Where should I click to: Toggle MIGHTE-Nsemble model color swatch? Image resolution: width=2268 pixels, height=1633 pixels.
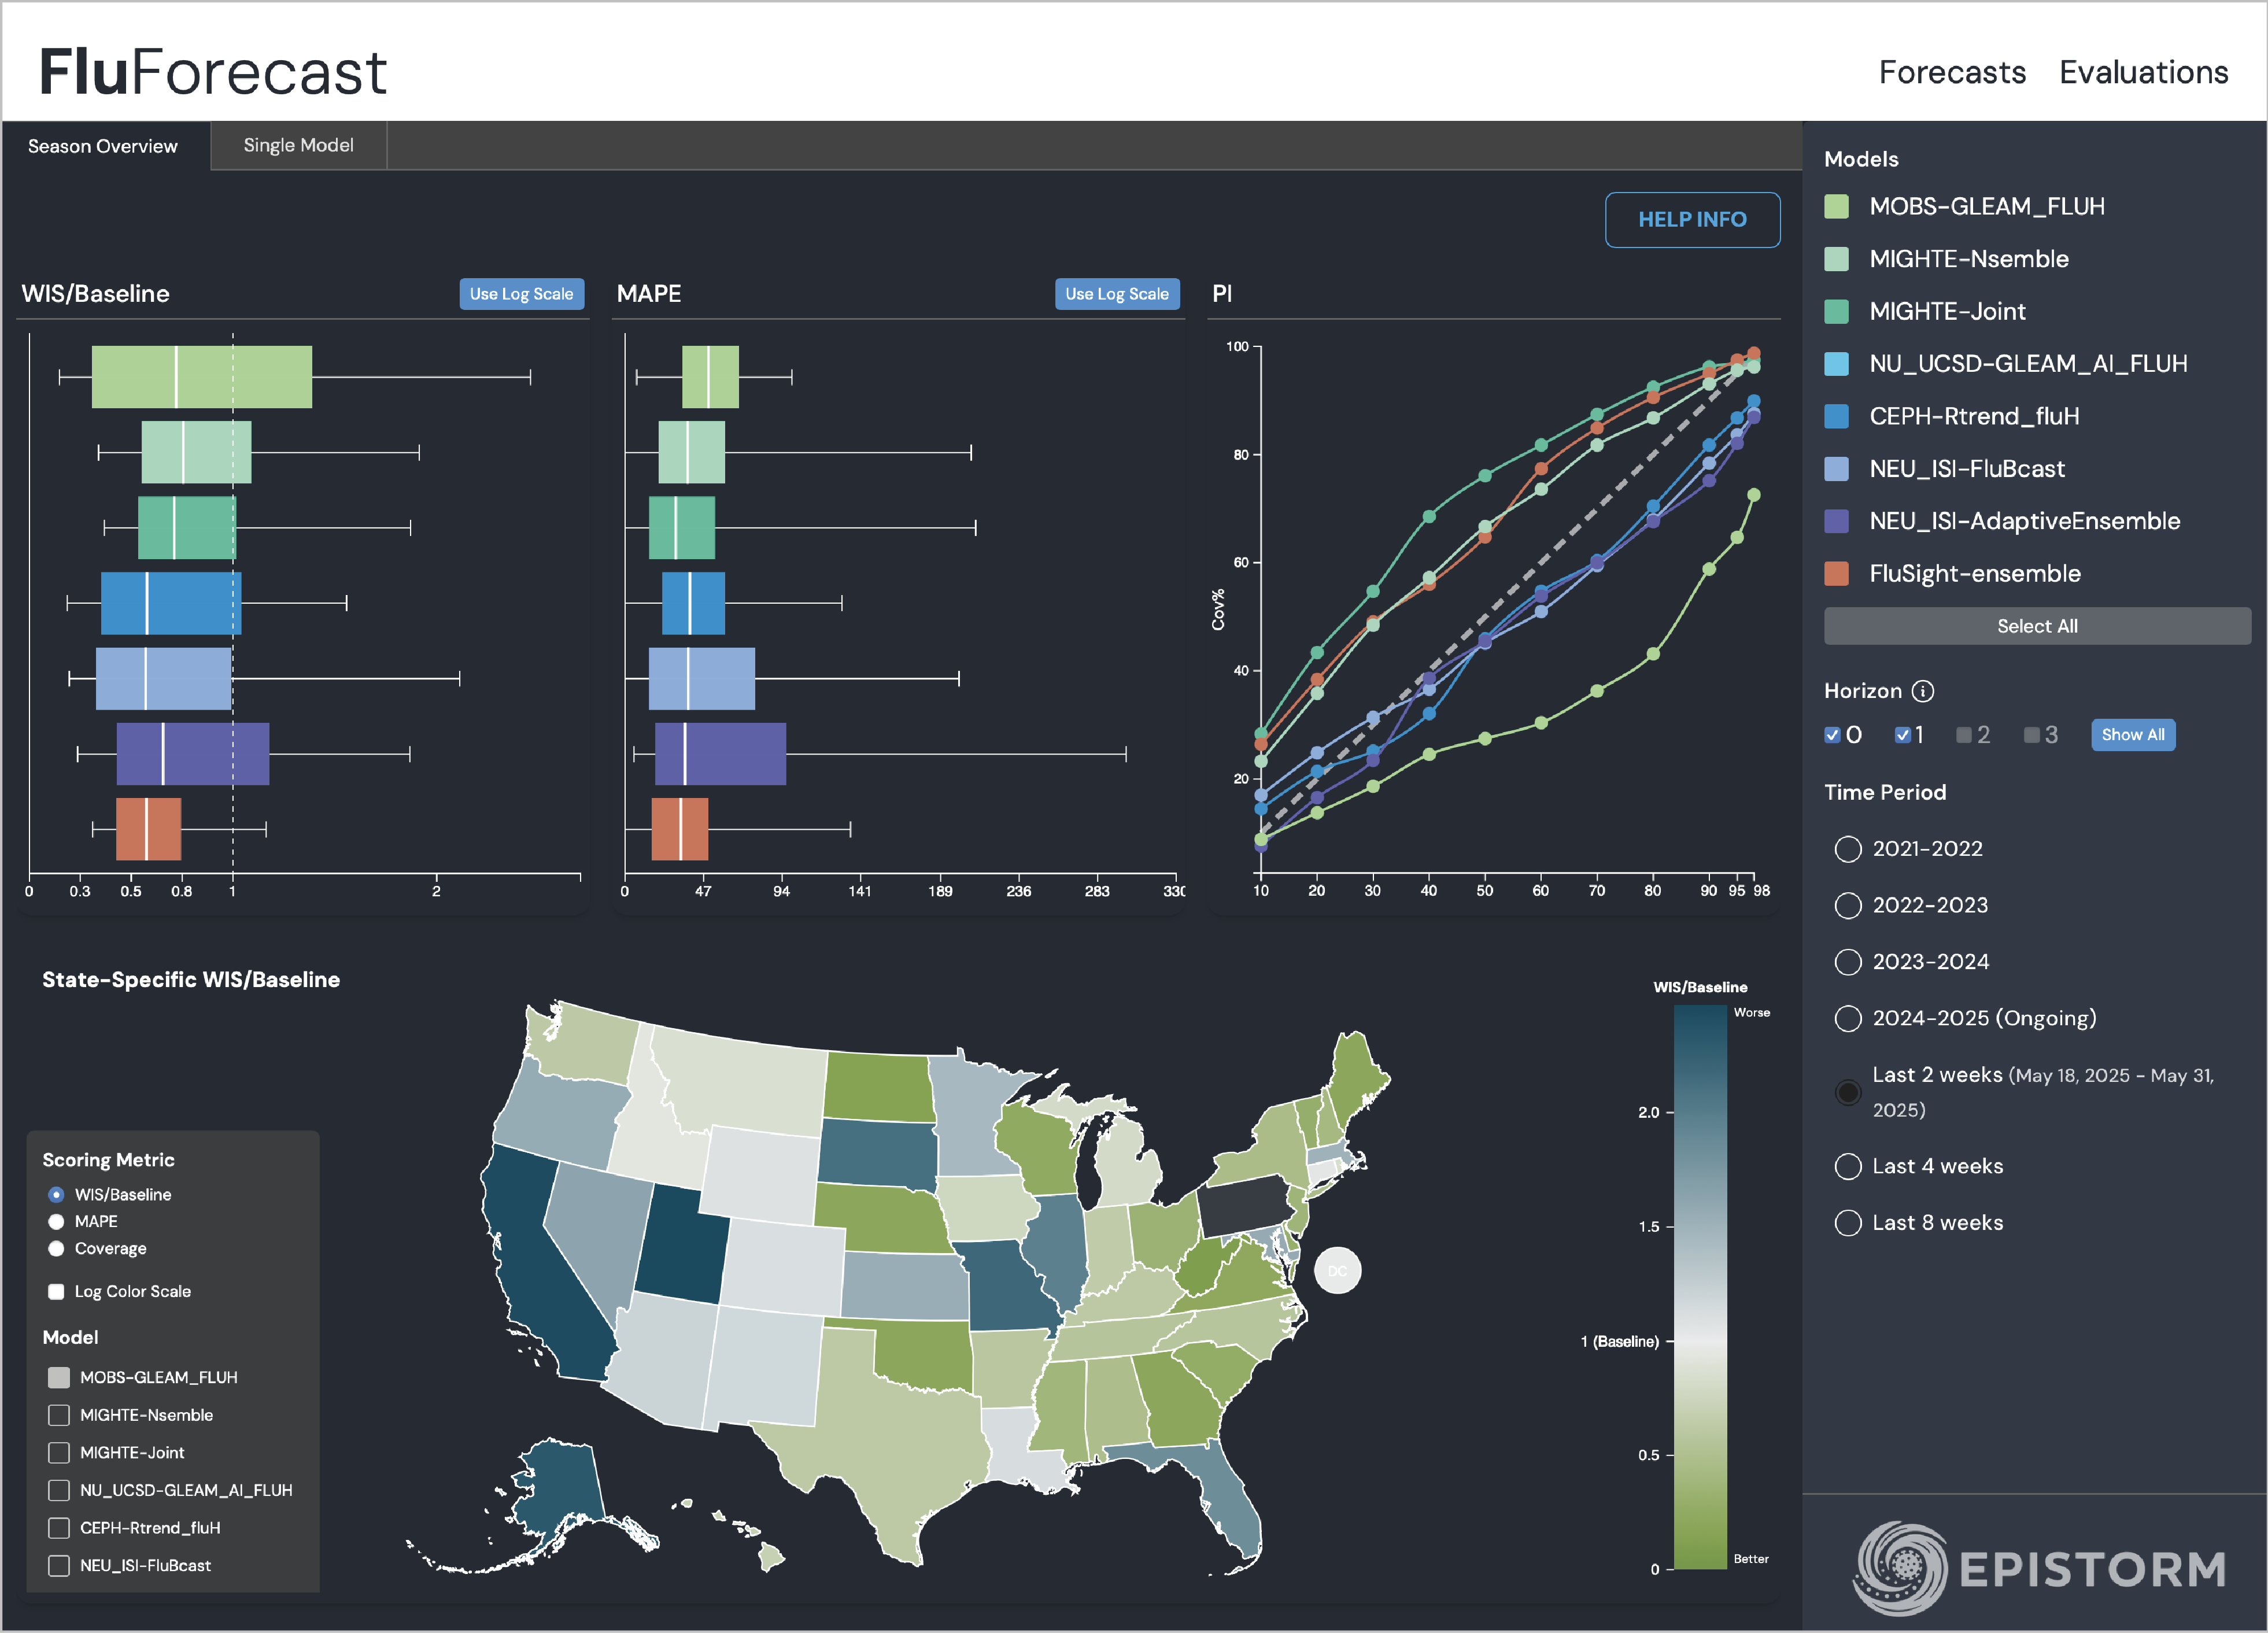(x=1836, y=259)
